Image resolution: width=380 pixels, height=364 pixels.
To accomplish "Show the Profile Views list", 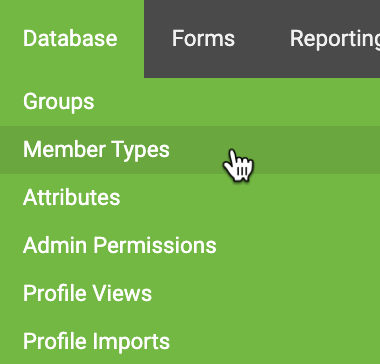I will [x=190, y=294].
